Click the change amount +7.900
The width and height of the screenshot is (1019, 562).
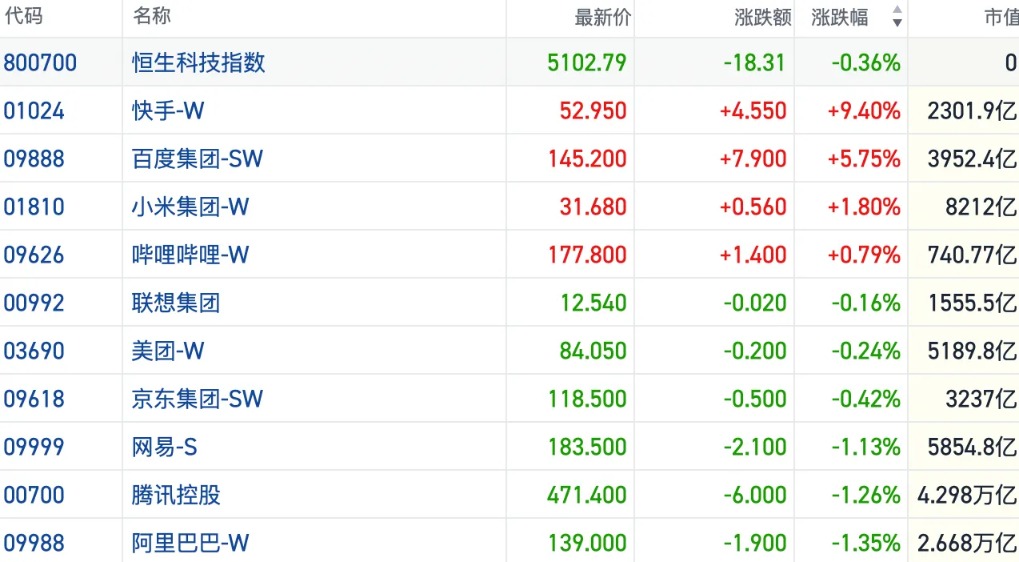tap(753, 159)
